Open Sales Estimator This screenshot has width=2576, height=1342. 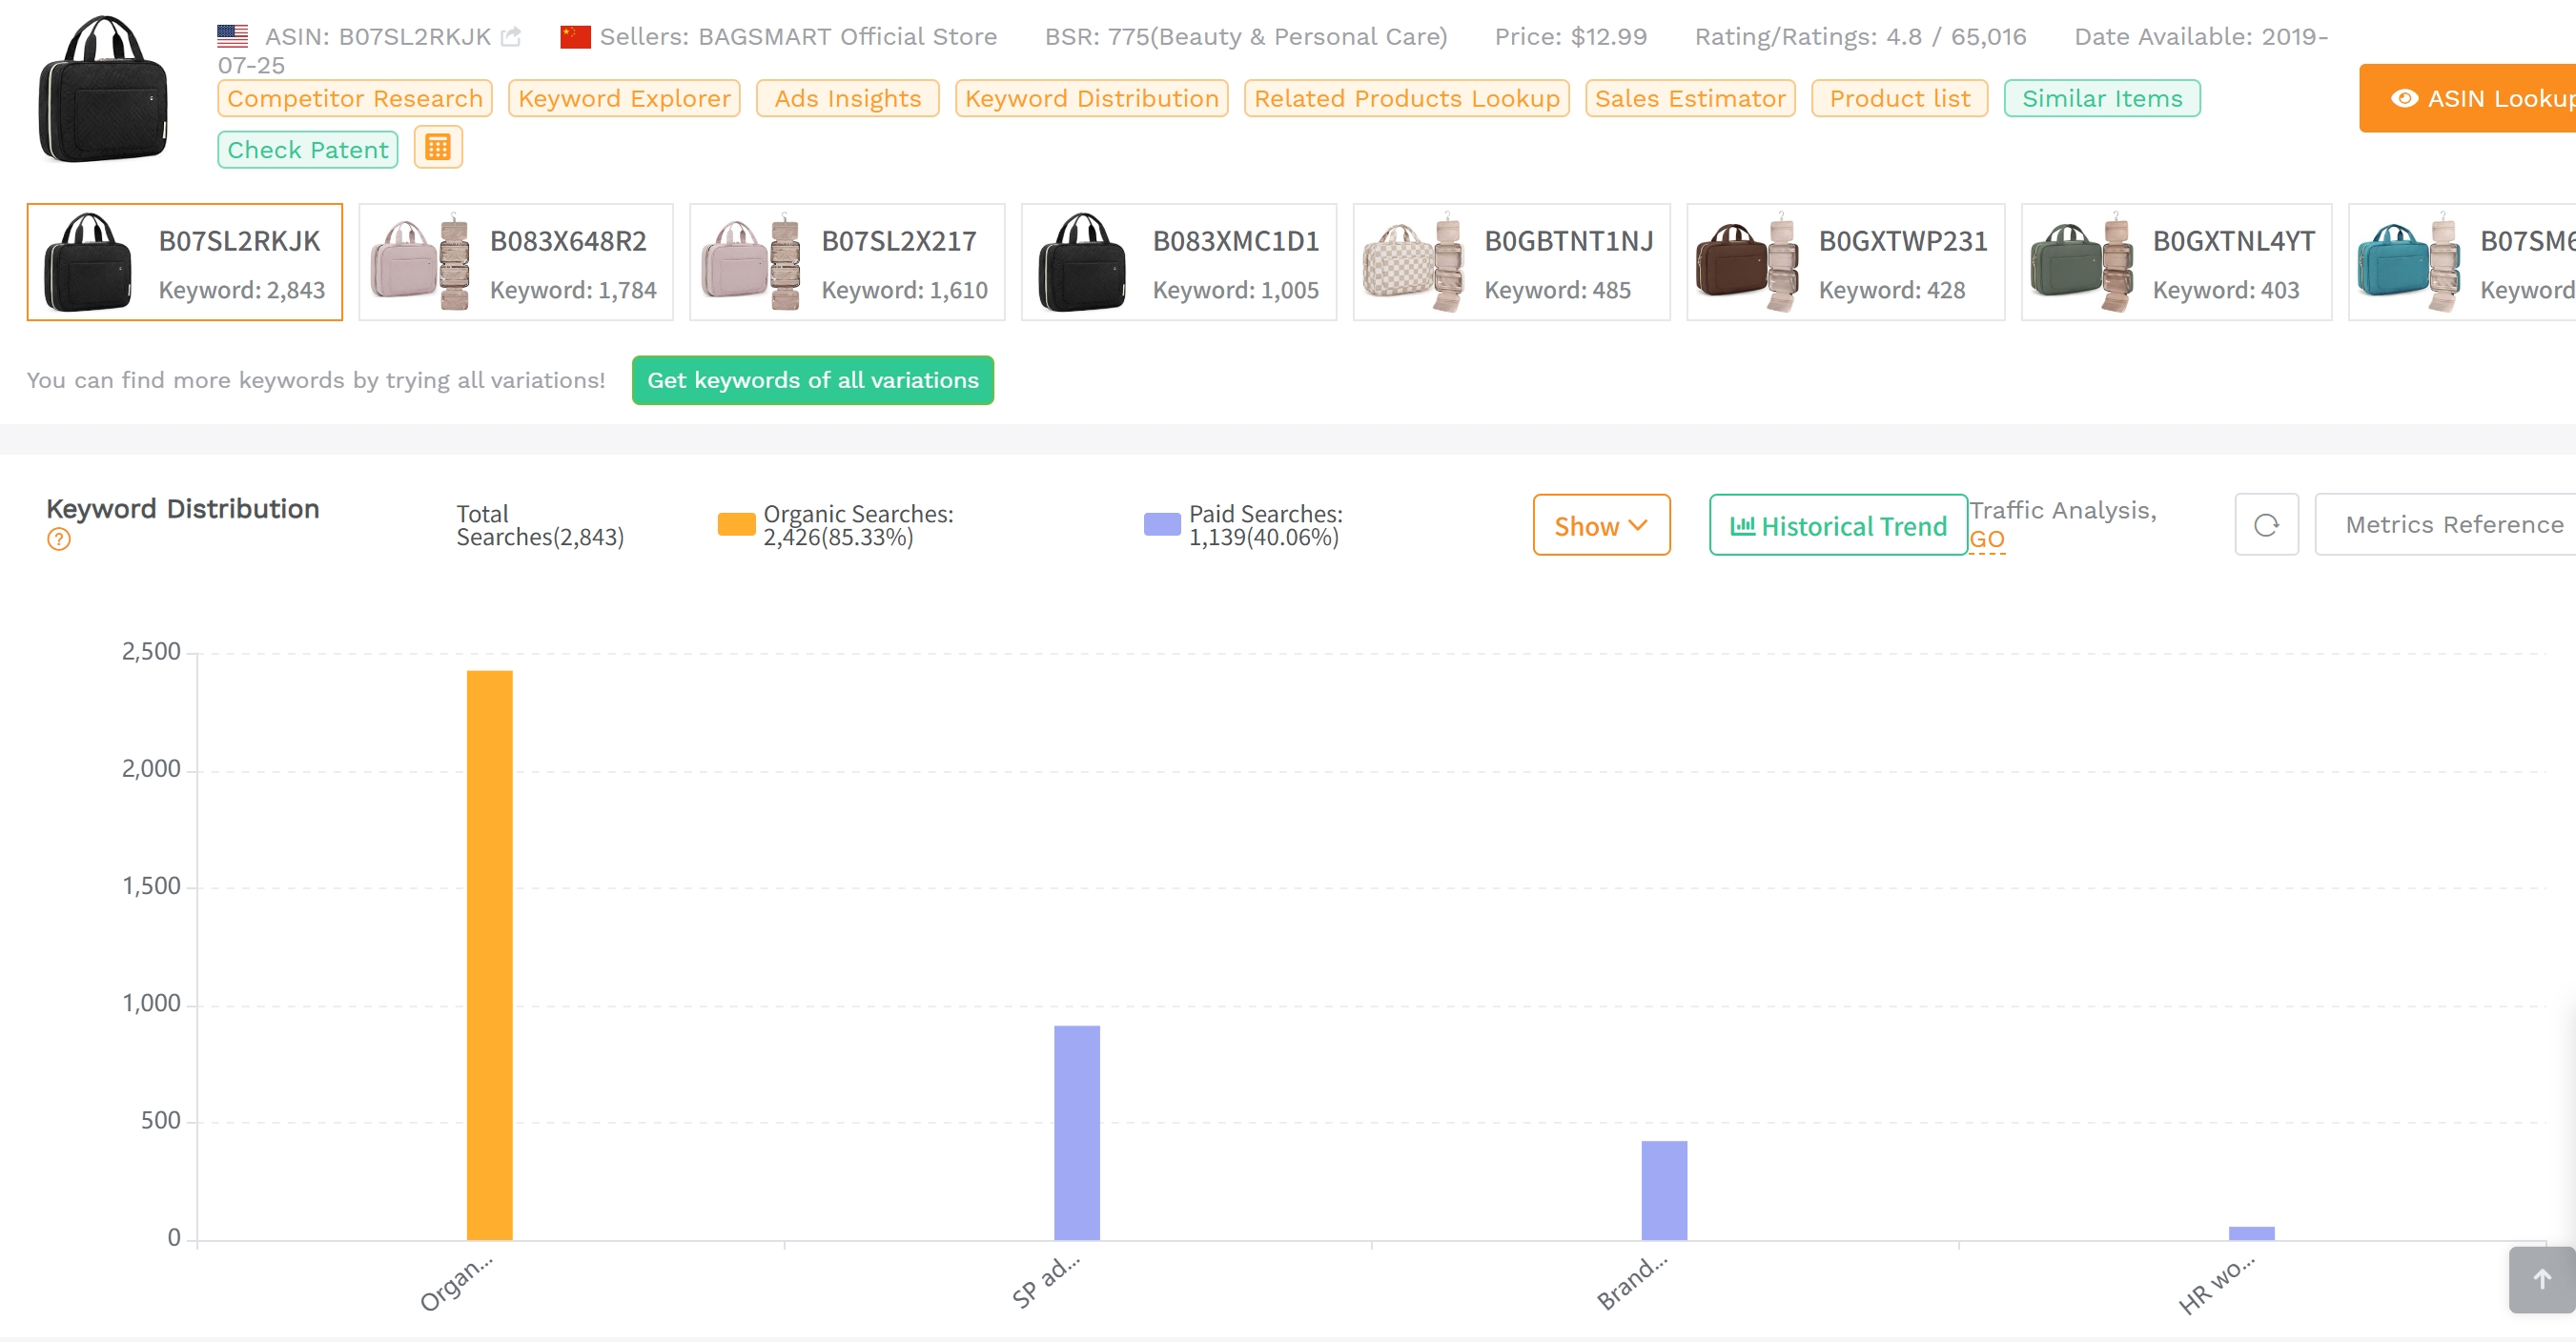click(x=1690, y=98)
